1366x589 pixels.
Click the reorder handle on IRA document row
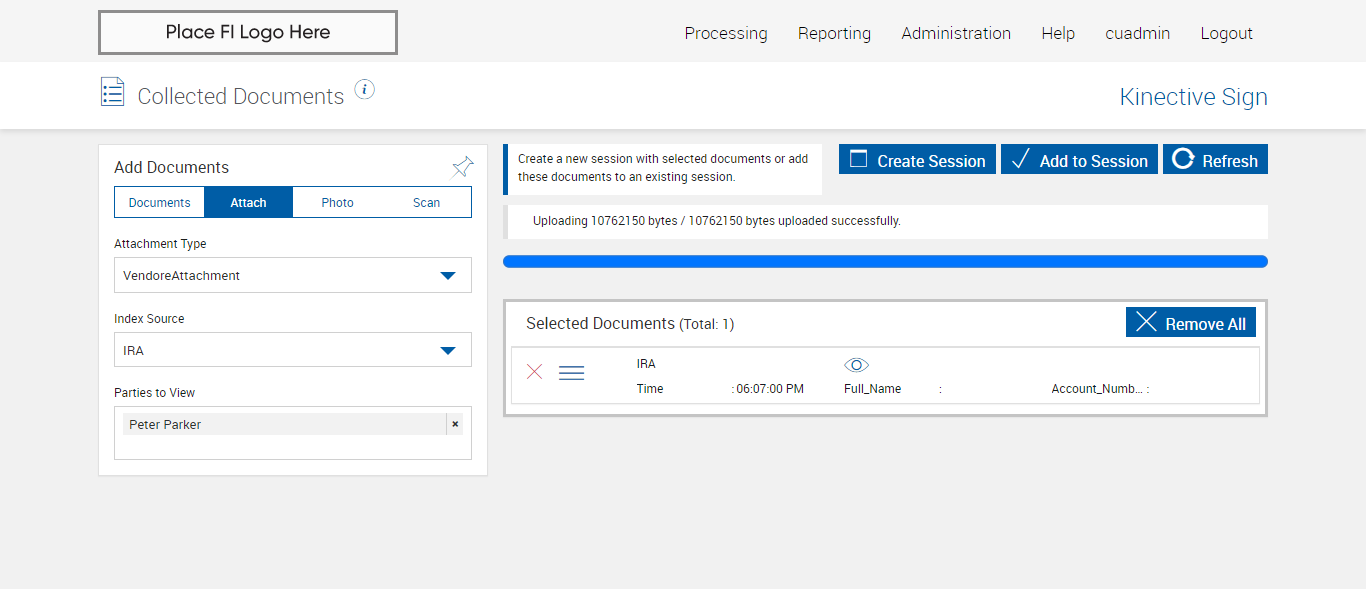[571, 373]
